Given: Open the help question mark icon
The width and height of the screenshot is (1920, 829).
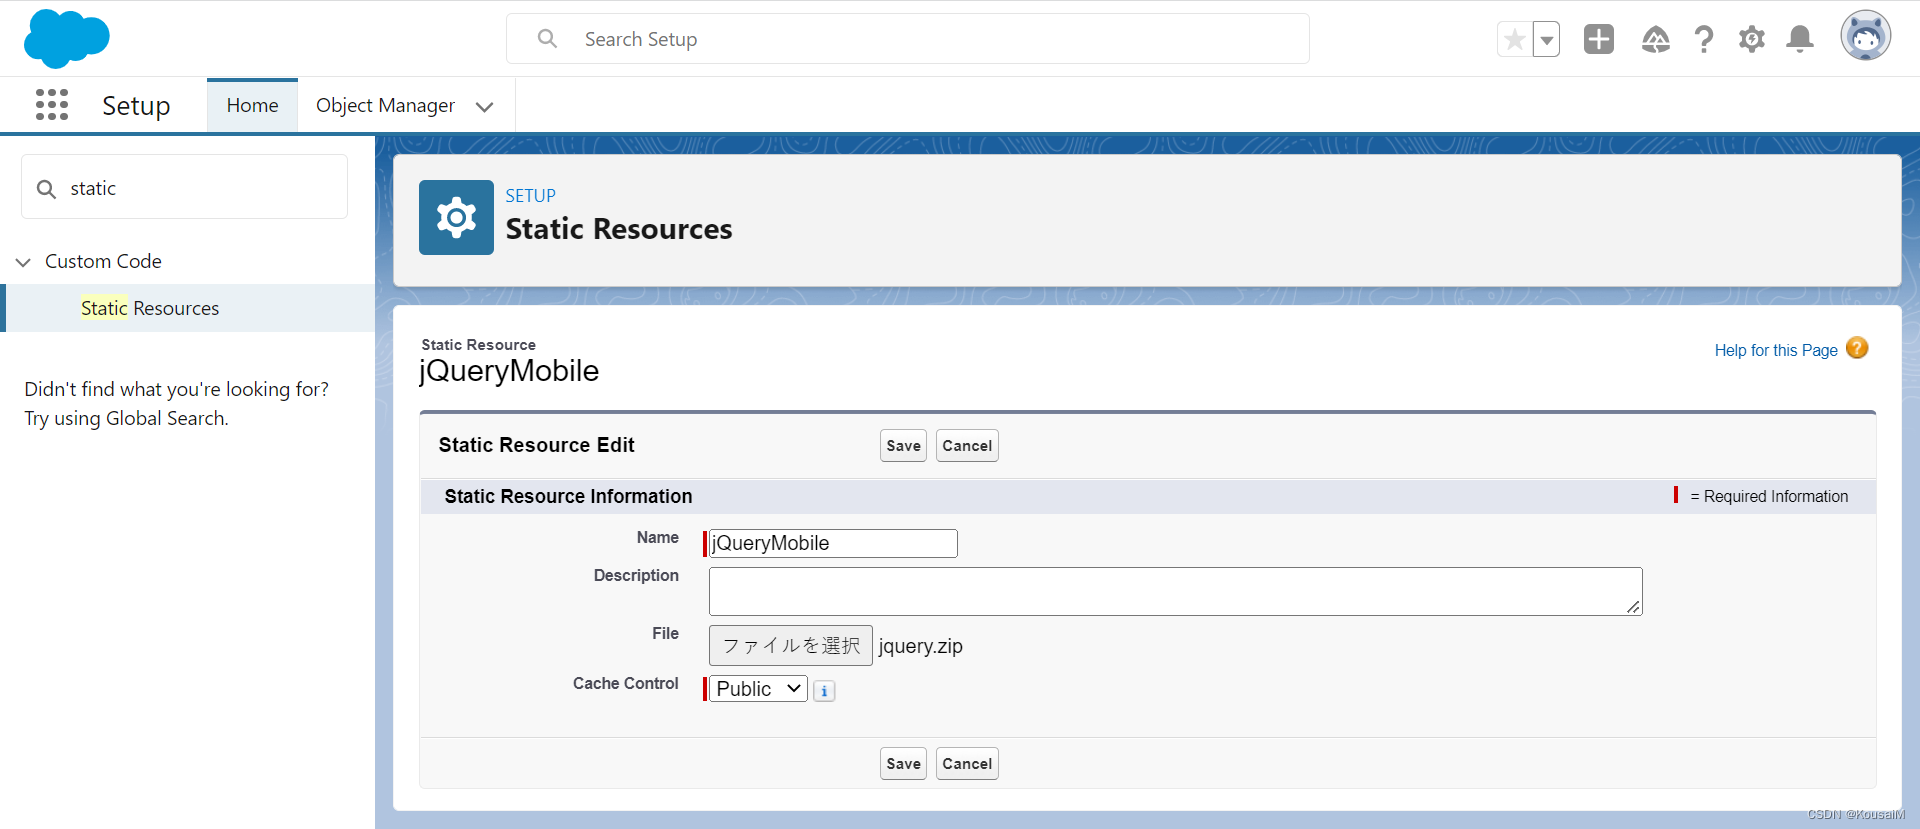Looking at the screenshot, I should tap(1704, 39).
